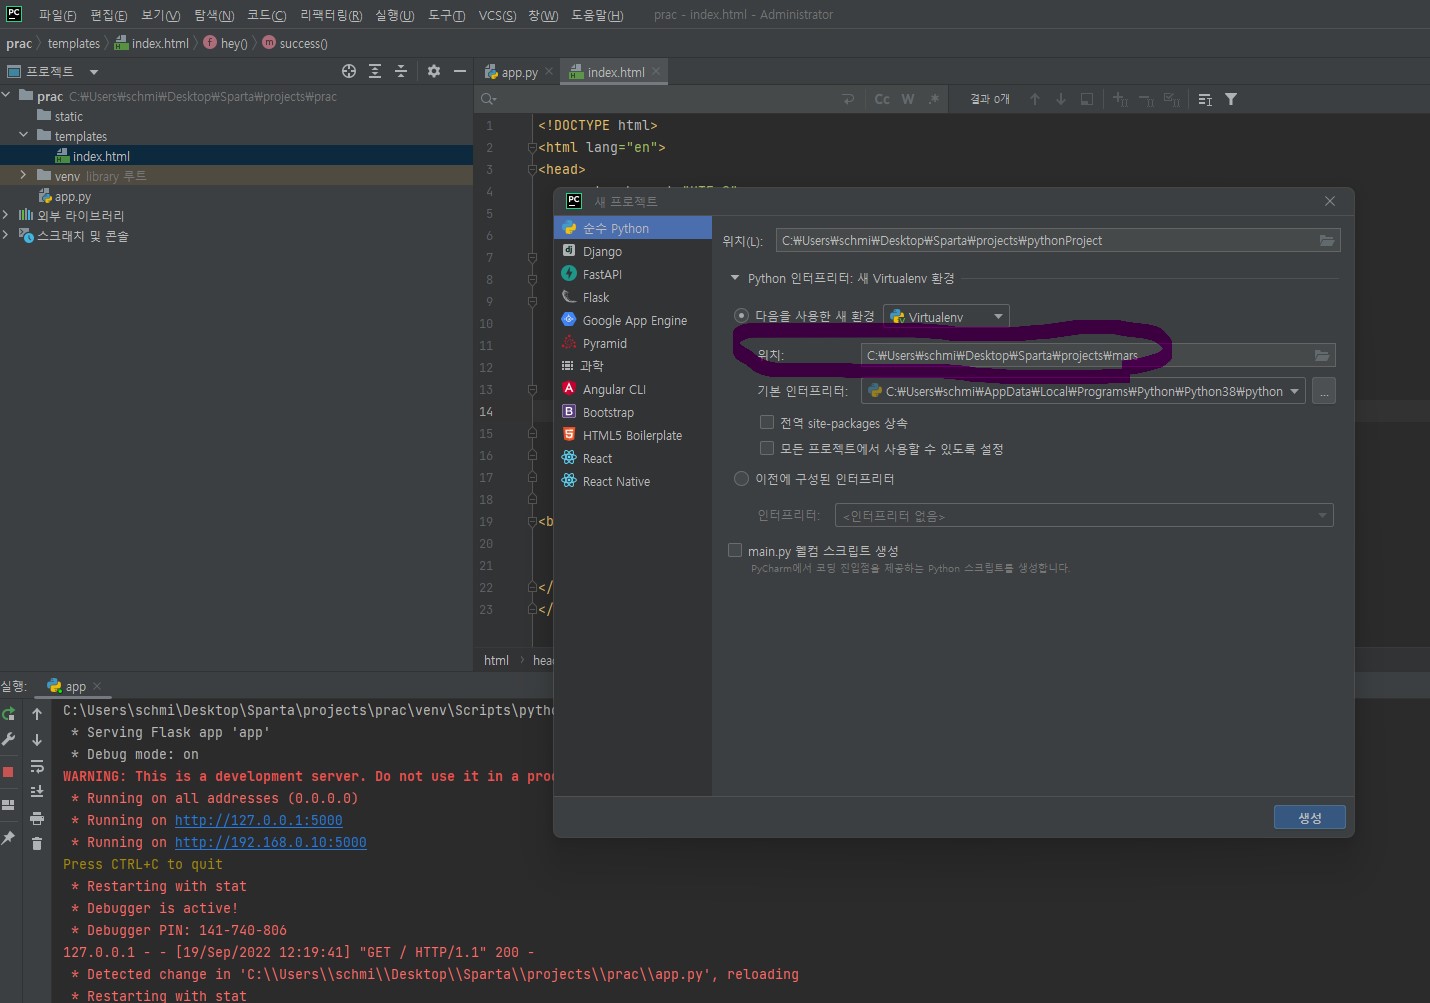The image size is (1430, 1003).
Task: Open the 리팩터링 menu
Action: pyautogui.click(x=331, y=15)
